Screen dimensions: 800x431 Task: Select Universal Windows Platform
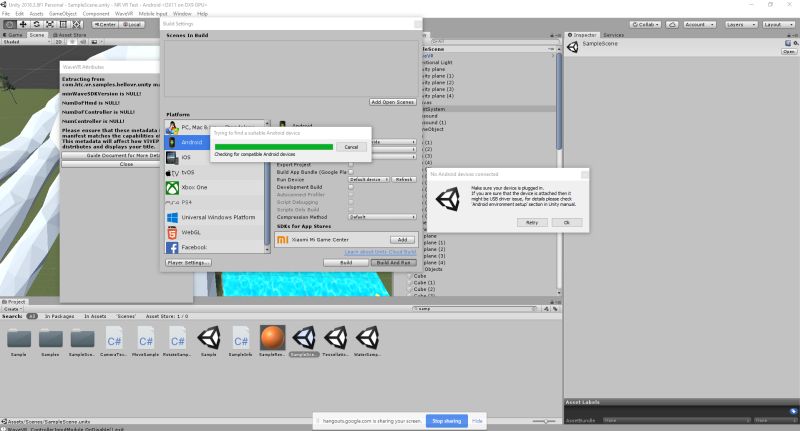[x=214, y=217]
